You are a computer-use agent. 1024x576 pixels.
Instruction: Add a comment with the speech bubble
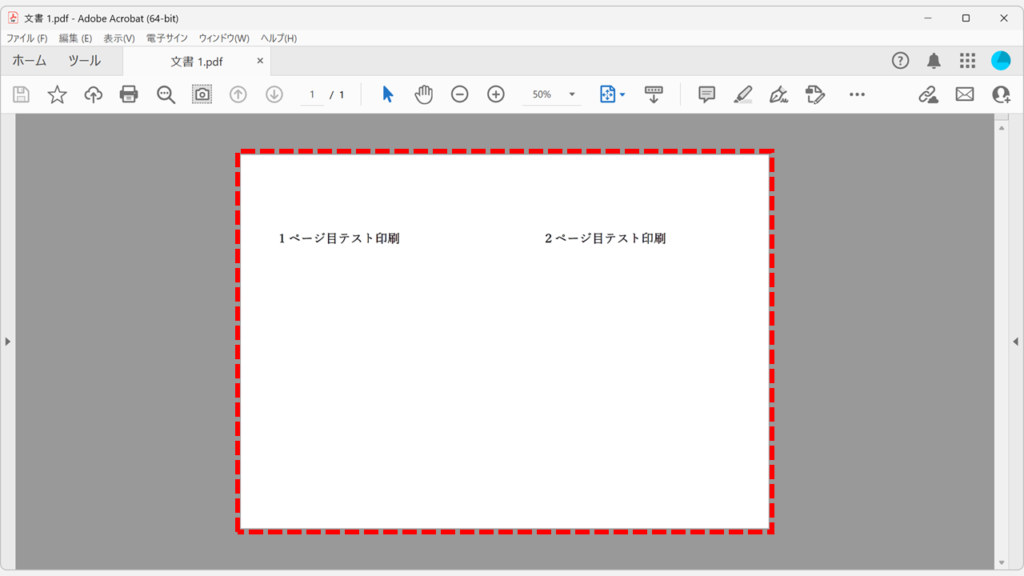click(707, 95)
